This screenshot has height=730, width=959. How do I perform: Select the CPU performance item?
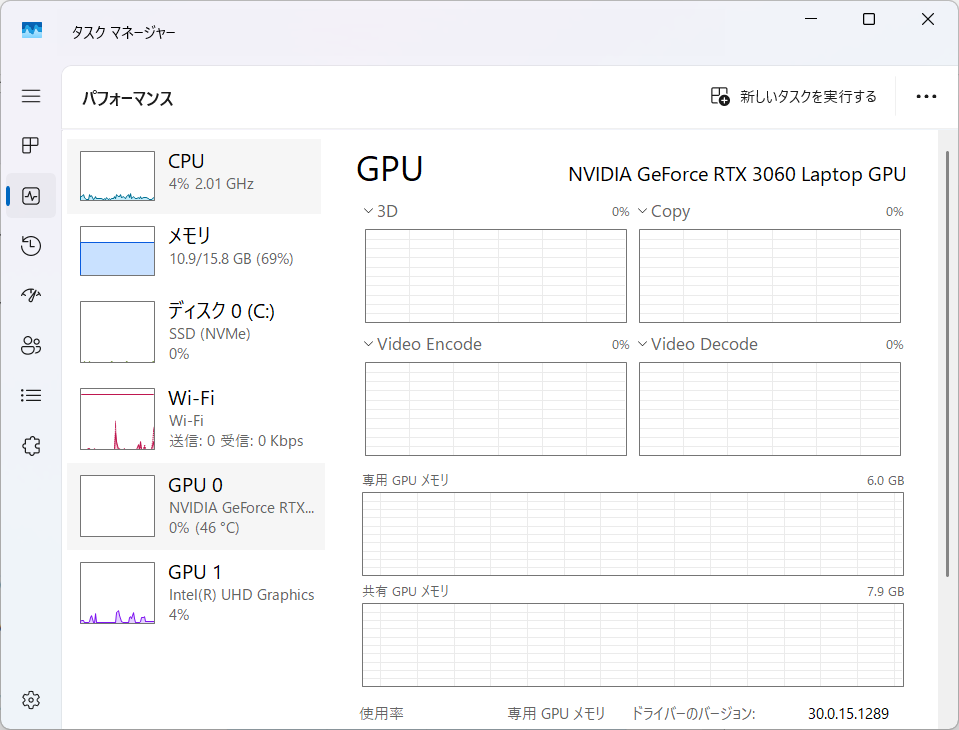194,177
